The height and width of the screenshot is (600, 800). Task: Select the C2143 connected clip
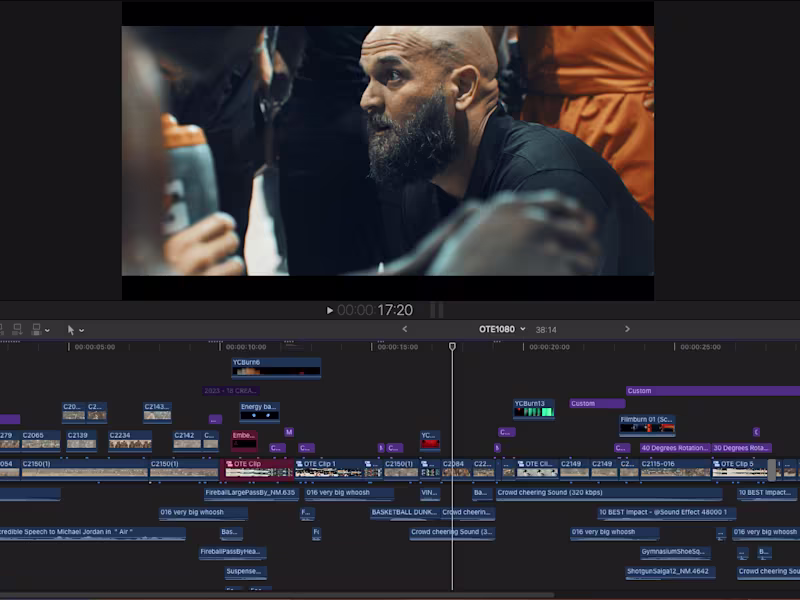point(157,412)
